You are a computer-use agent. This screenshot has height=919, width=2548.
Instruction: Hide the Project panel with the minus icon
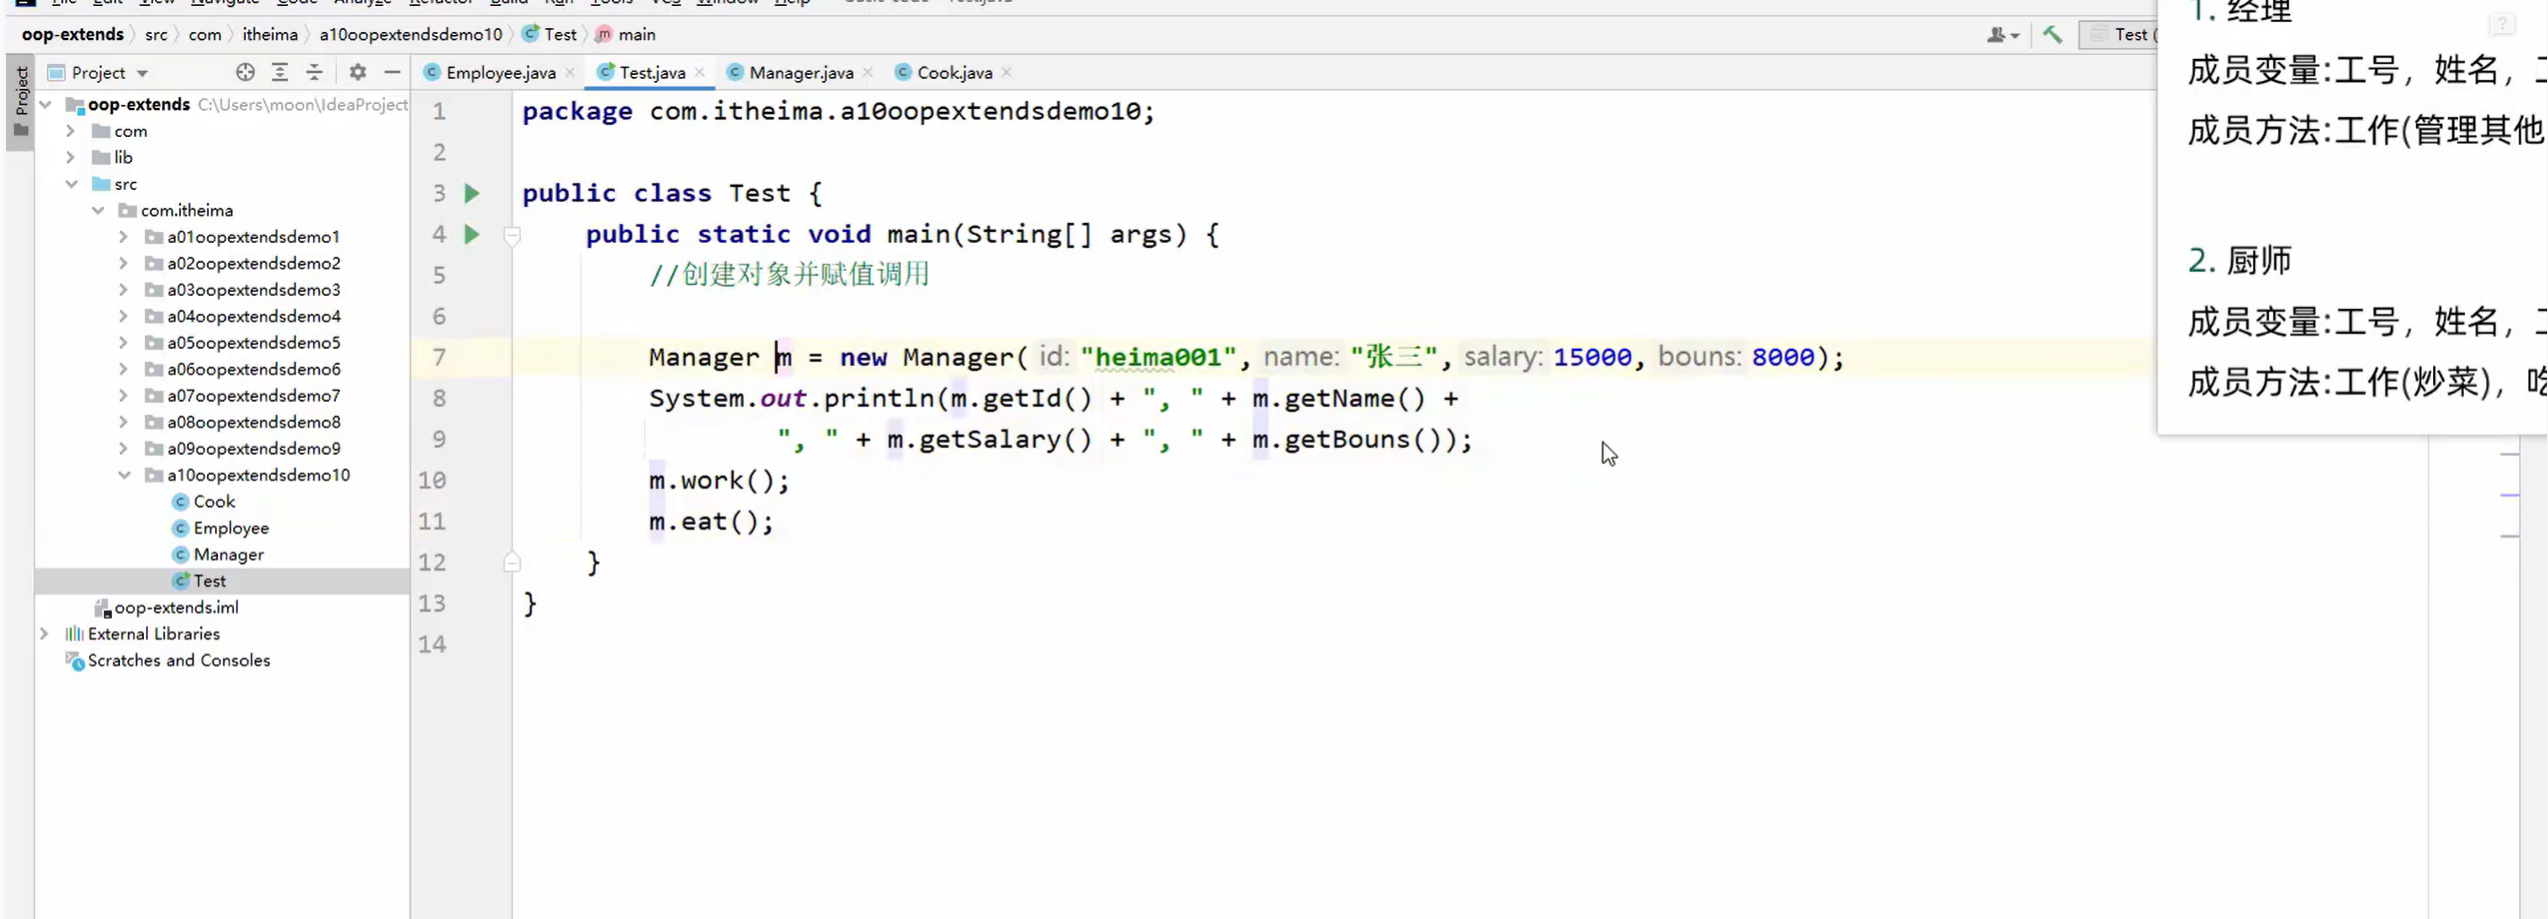tap(391, 71)
